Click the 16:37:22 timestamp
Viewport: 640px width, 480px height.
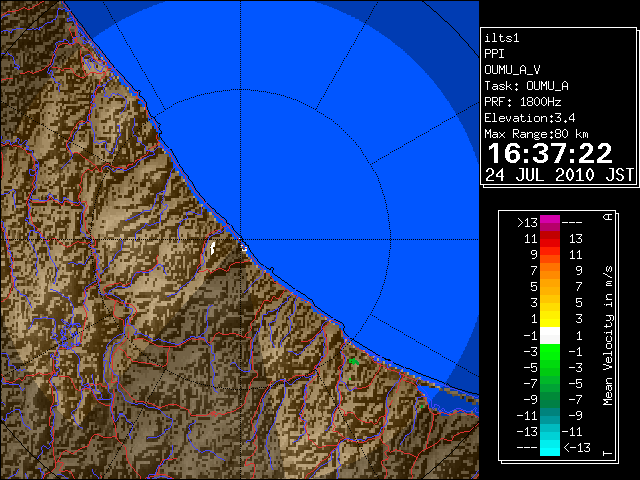550,153
